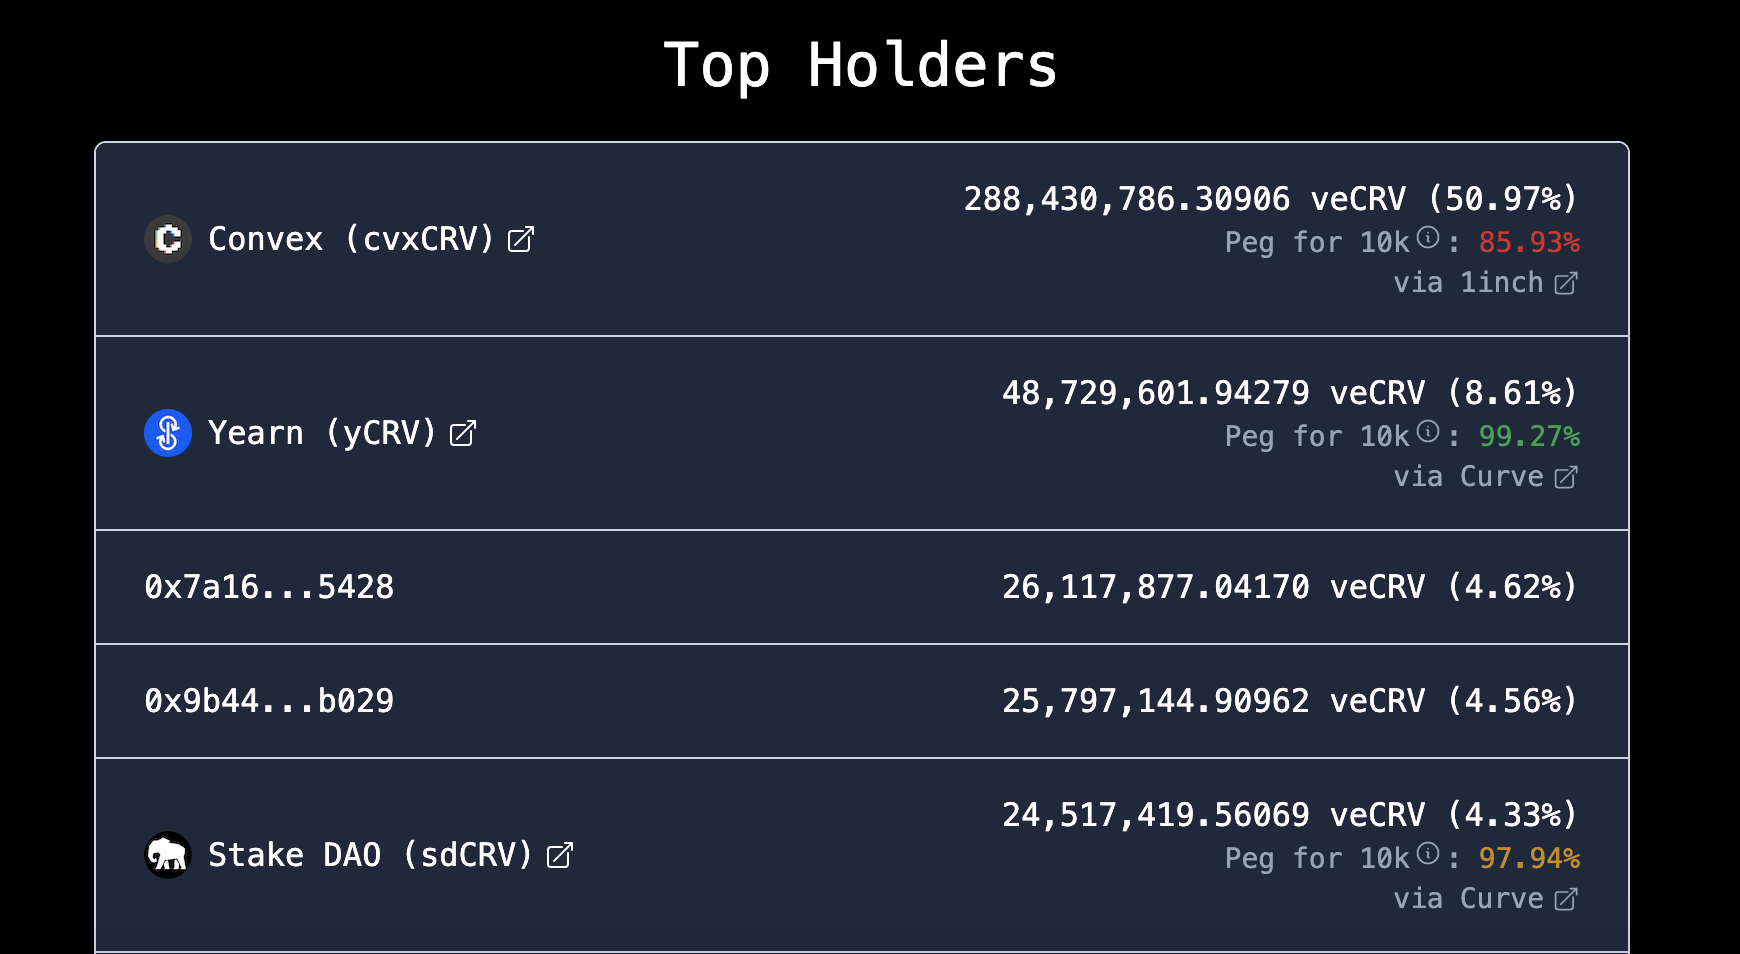Click the Stake DAO logo icon
The image size is (1740, 954).
tap(168, 855)
